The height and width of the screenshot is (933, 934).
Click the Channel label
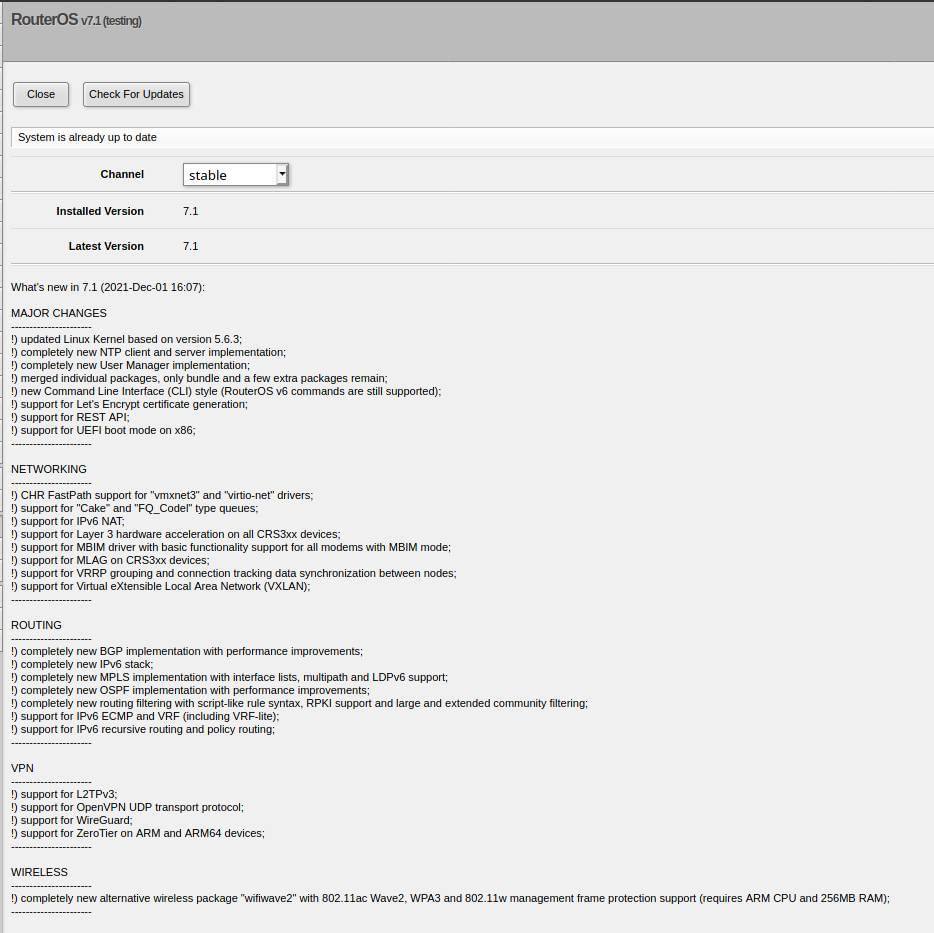coord(122,174)
